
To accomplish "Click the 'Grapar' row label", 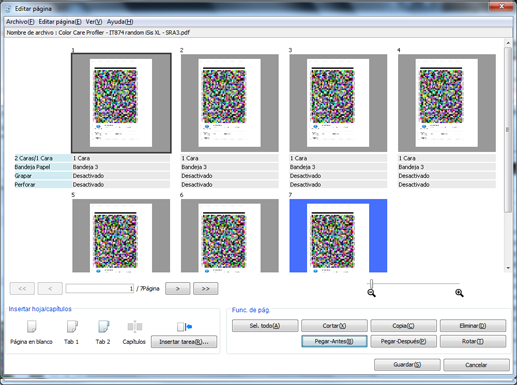I will (x=43, y=176).
